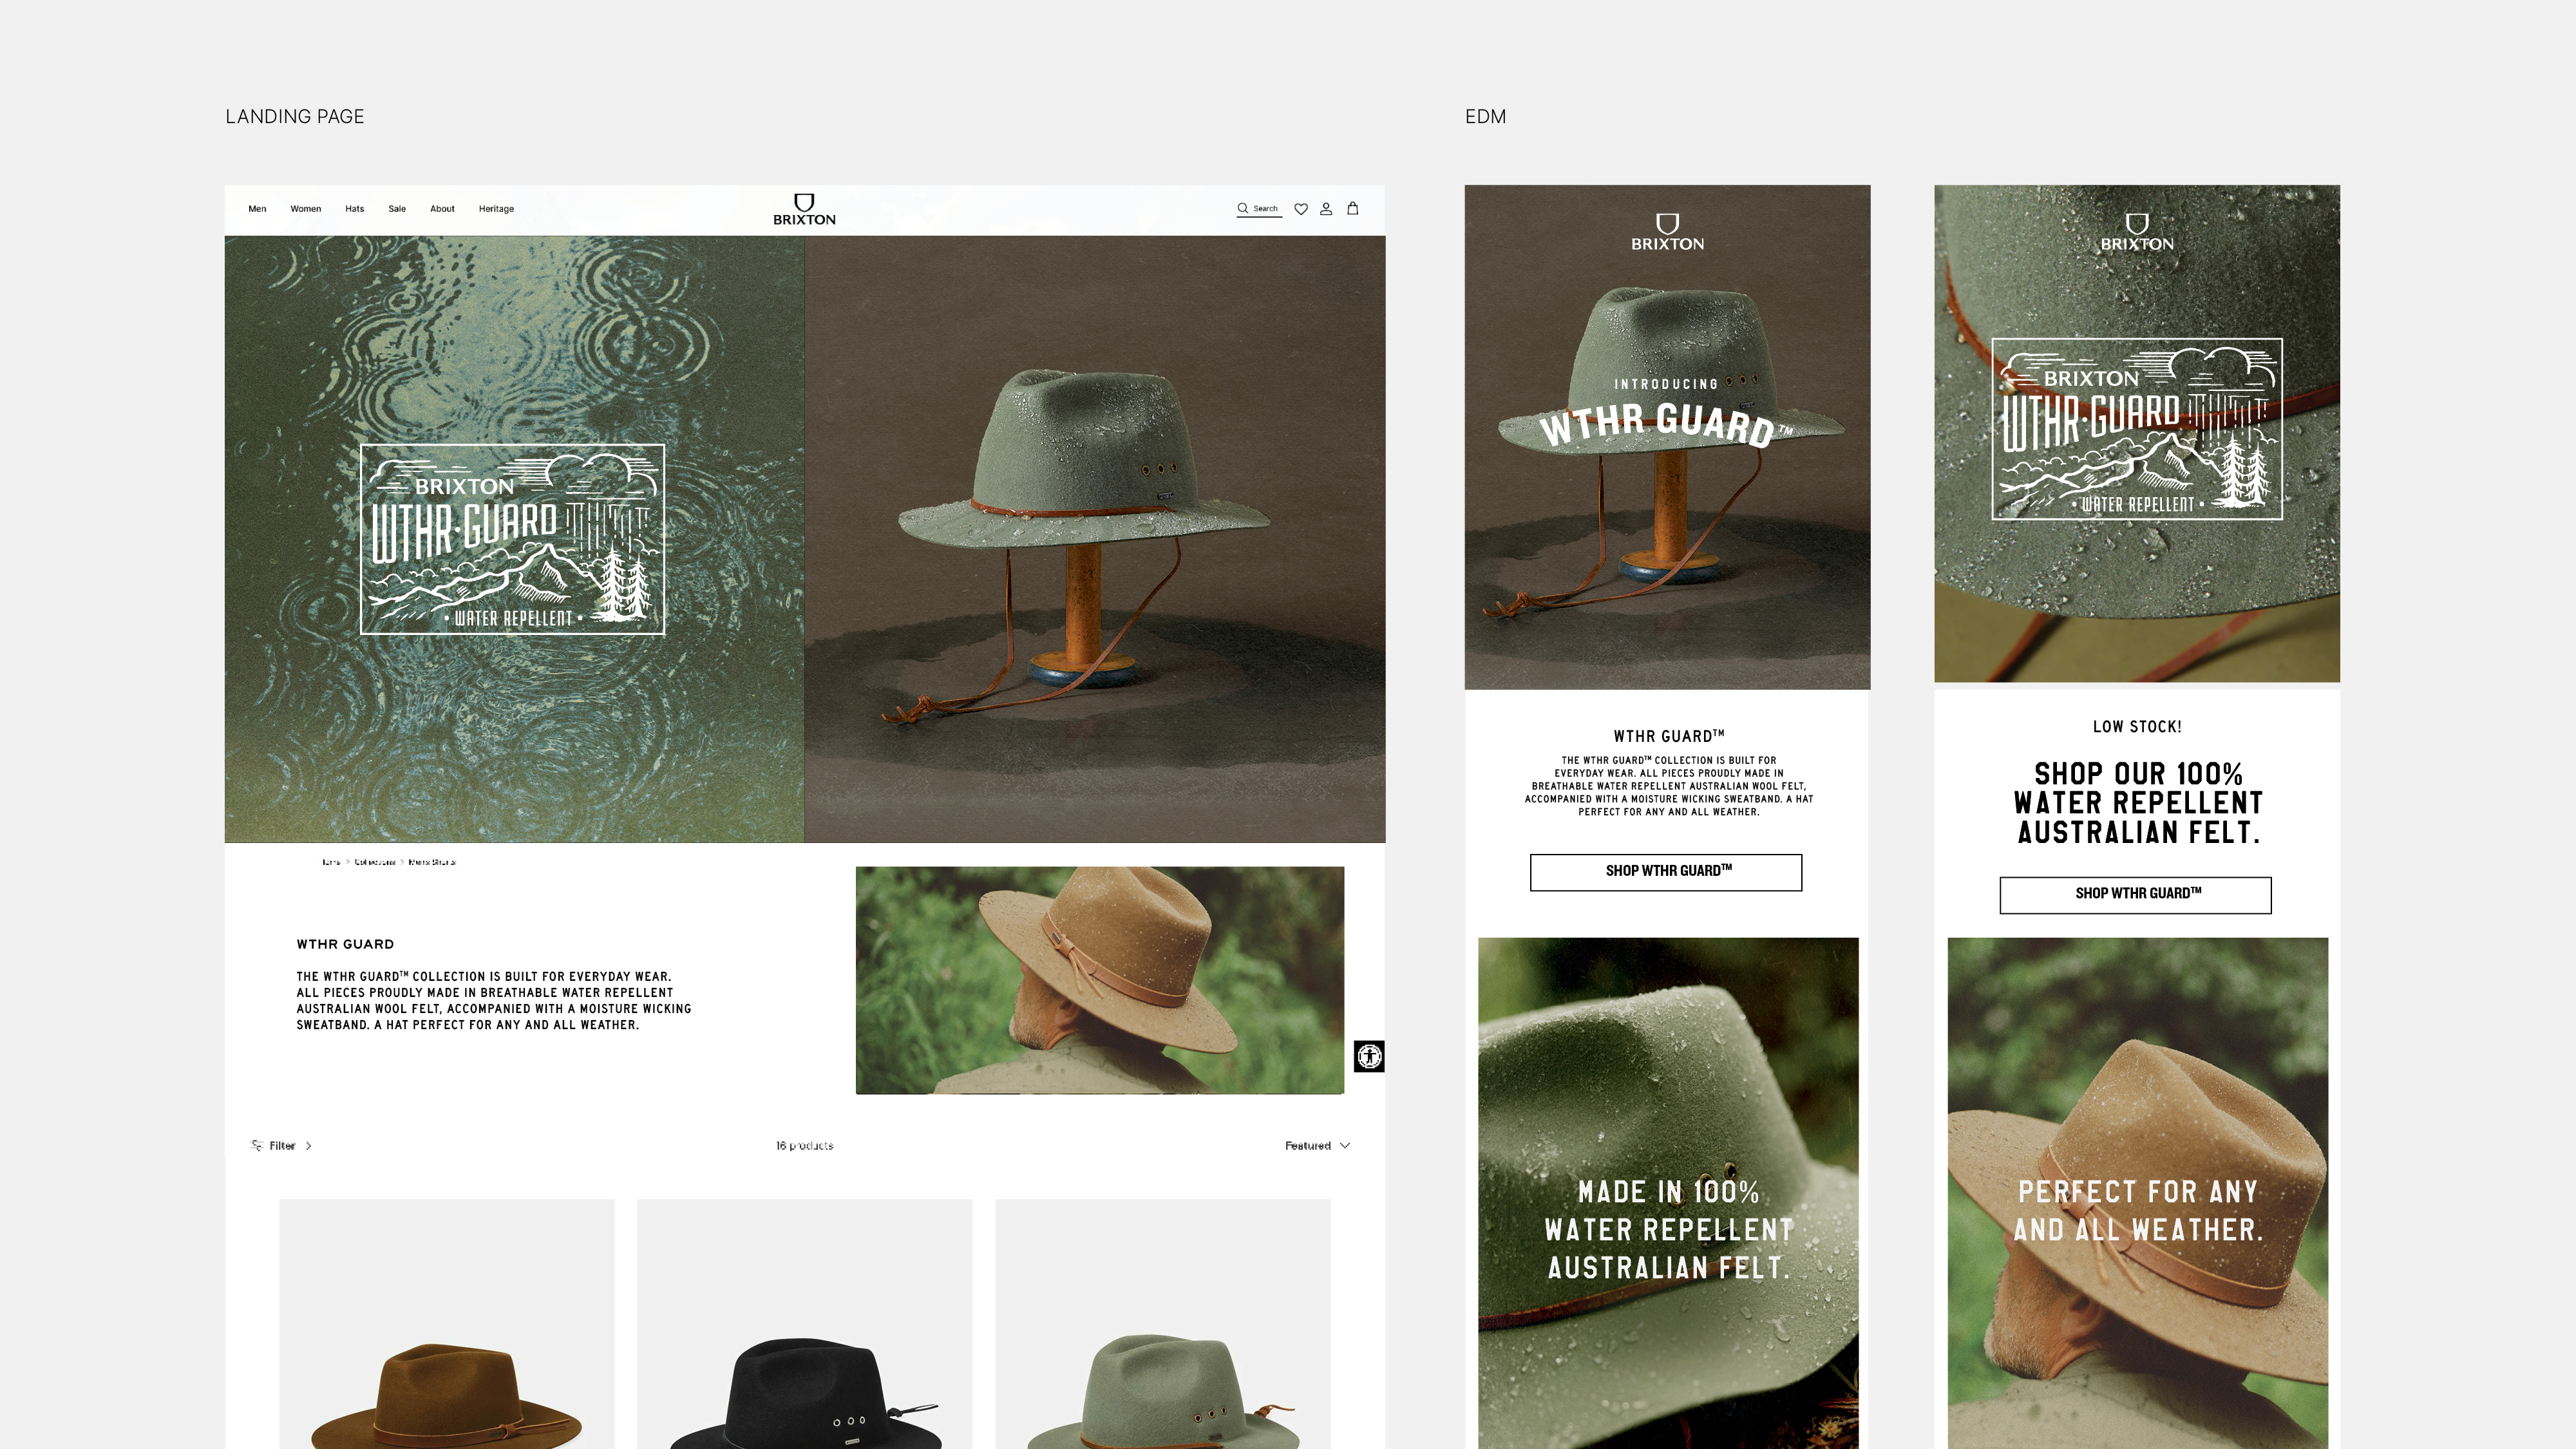Click the Made in 100% Water Repellent image
The height and width of the screenshot is (1449, 2576).
[x=1668, y=1193]
